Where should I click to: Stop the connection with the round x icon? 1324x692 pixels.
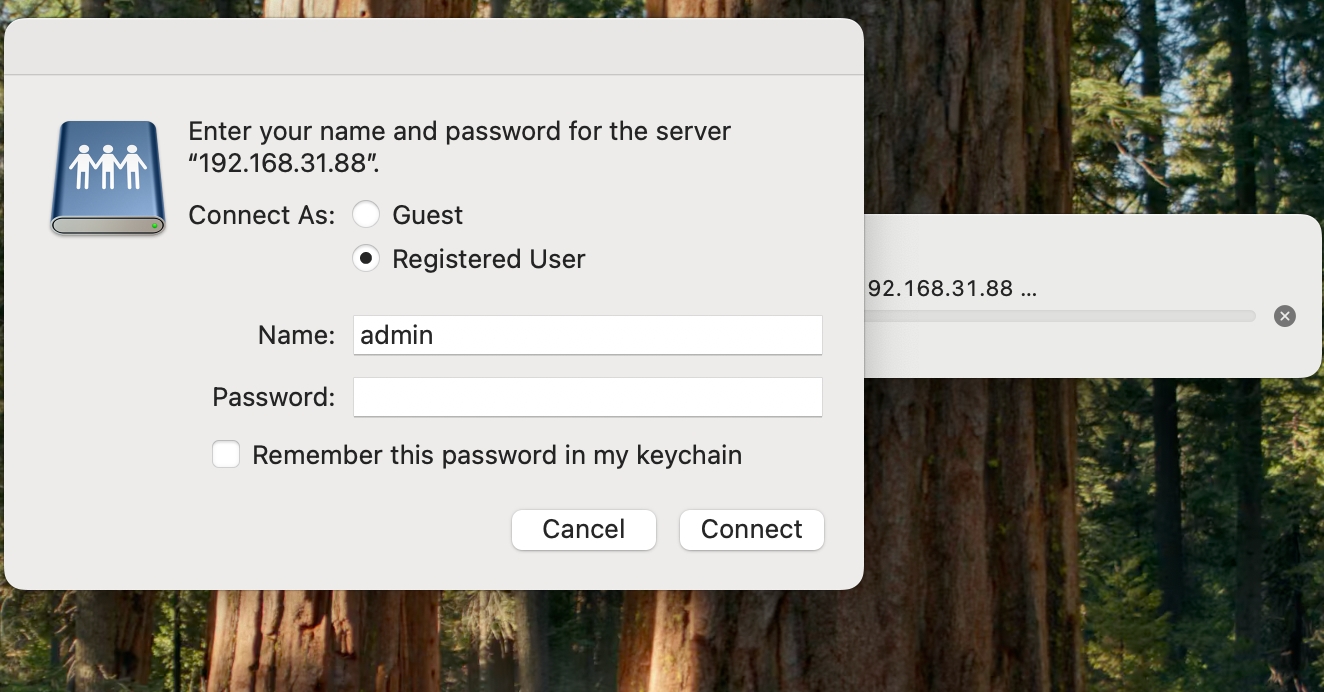(x=1285, y=316)
